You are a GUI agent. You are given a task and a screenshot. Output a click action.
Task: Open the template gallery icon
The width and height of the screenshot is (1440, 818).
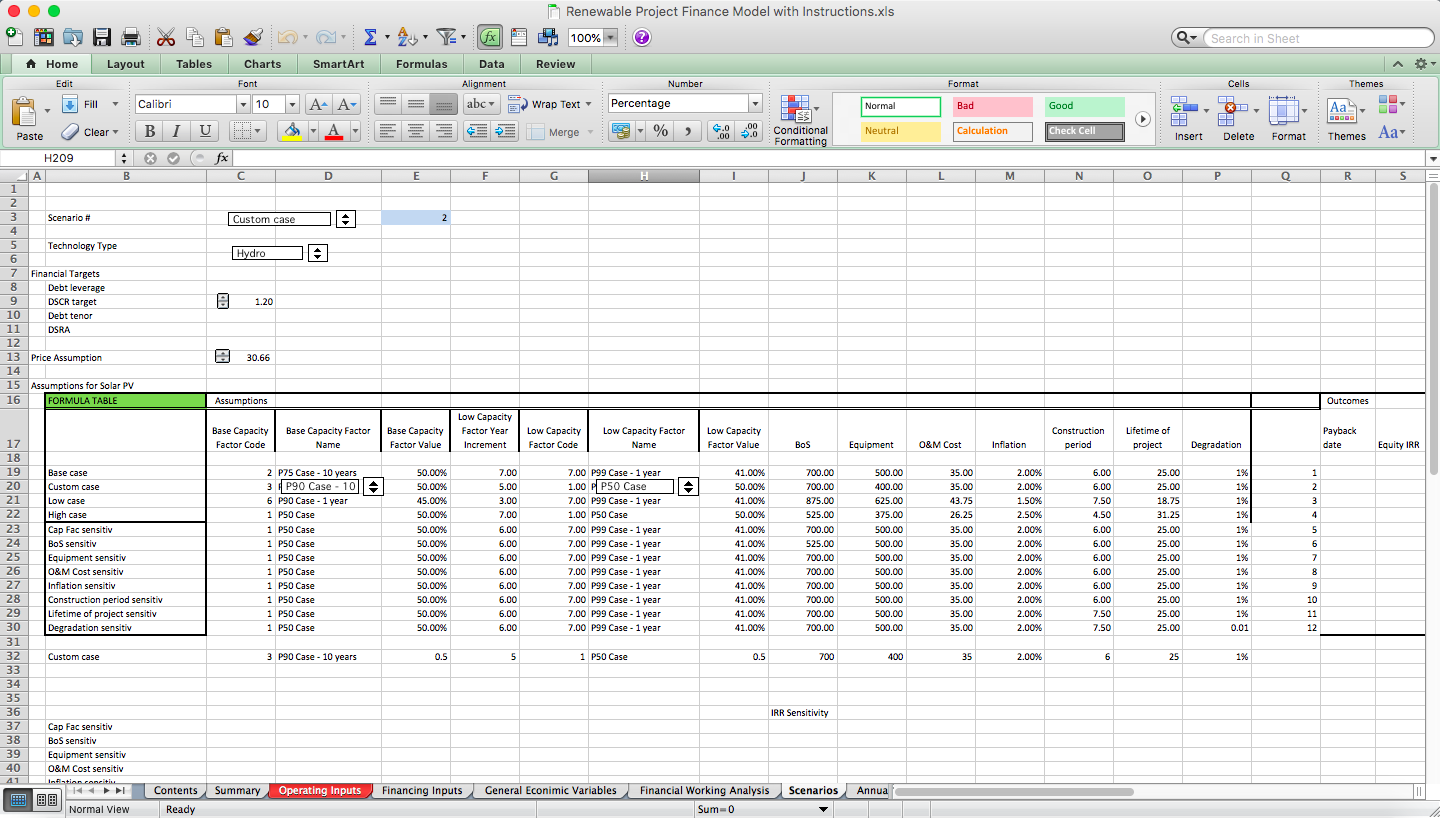[44, 37]
